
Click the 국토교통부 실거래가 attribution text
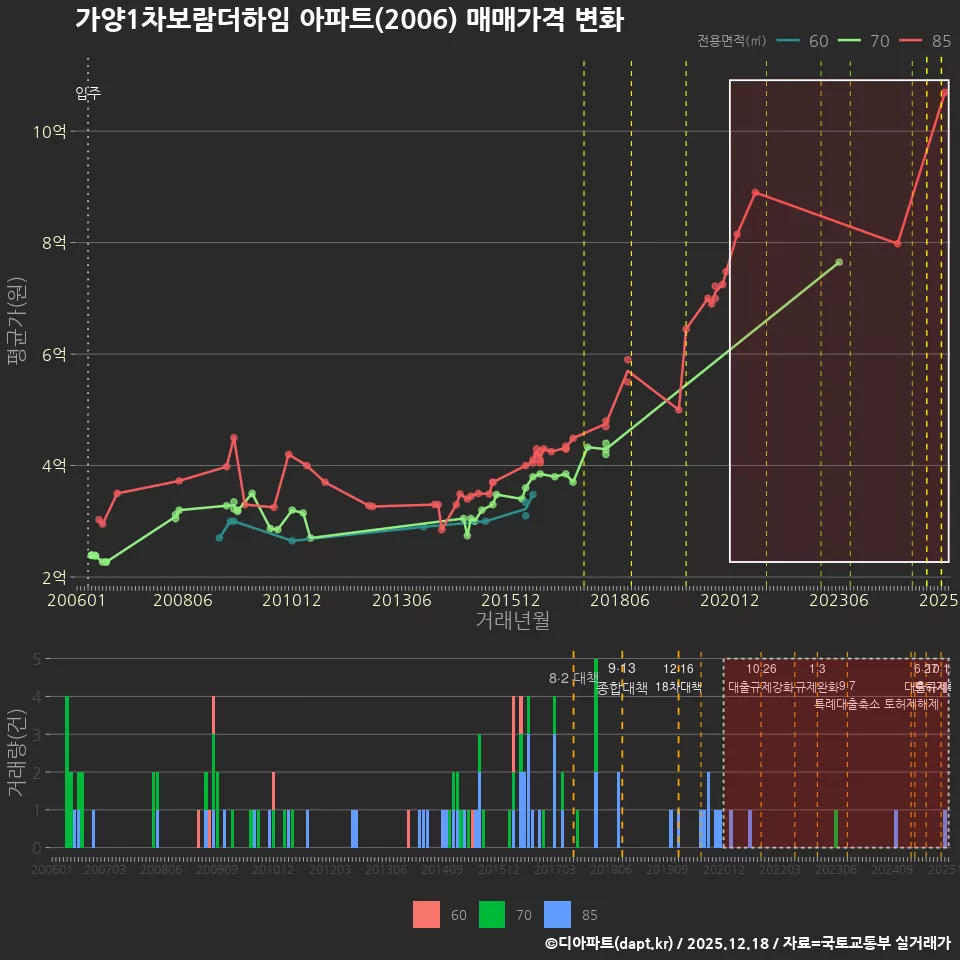point(872,944)
